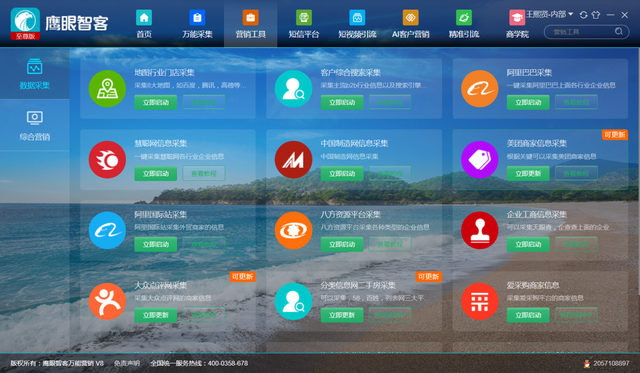Launch 企业工商信息采集 with 立即启动
The width and height of the screenshot is (640, 373).
528,244
